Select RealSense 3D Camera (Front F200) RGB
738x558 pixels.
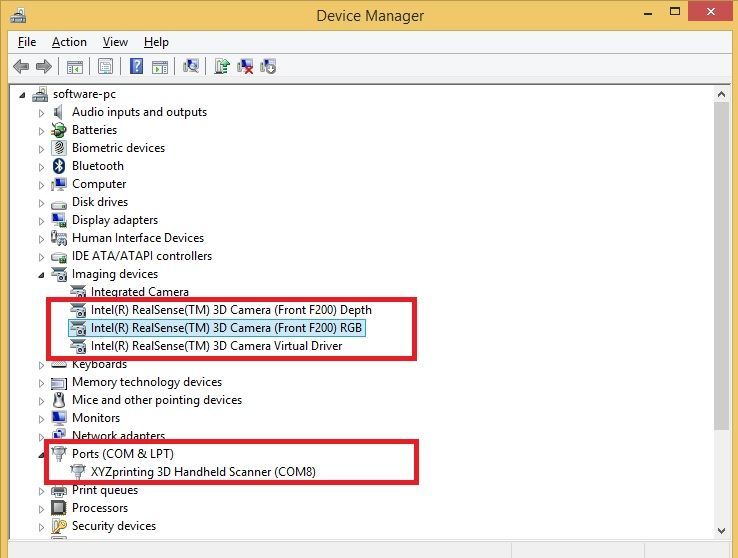226,327
